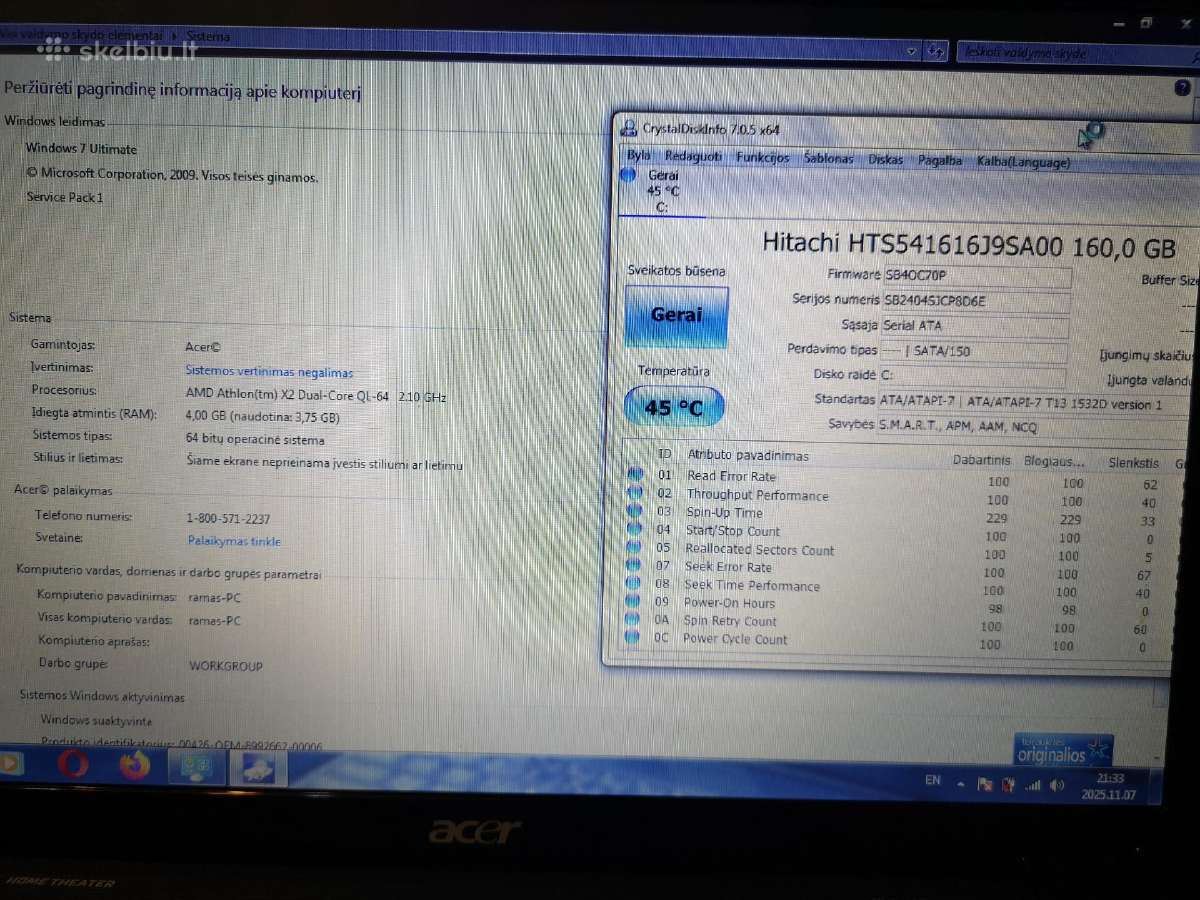Click ramas-PC beside 'Kompiuterio pavadinimas'

[214, 598]
